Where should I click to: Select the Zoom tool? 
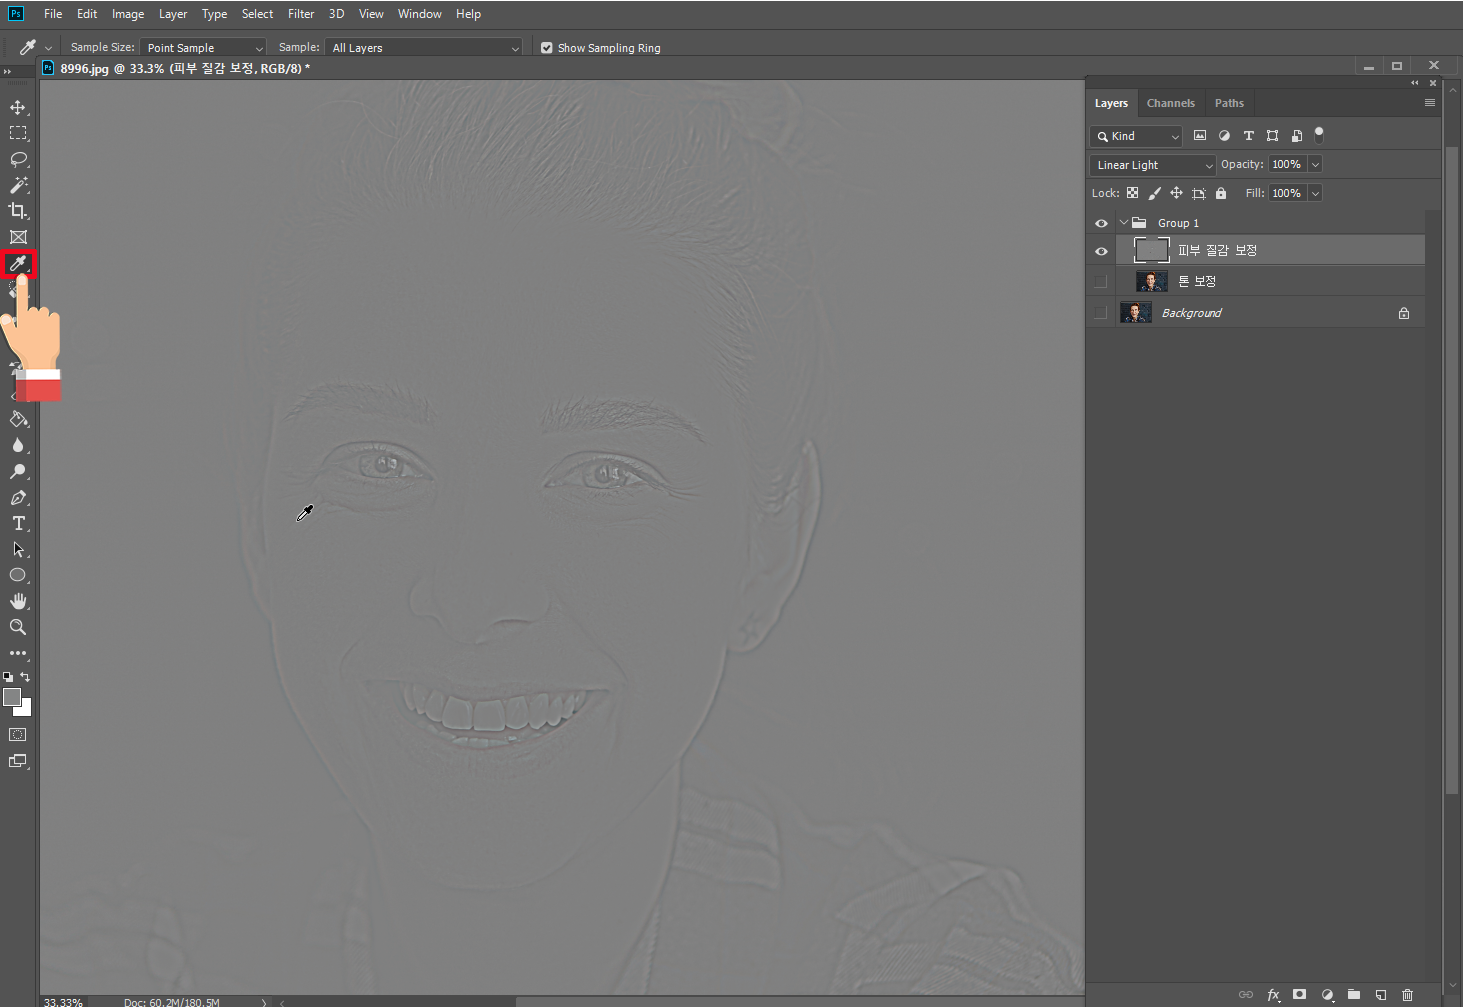18,627
